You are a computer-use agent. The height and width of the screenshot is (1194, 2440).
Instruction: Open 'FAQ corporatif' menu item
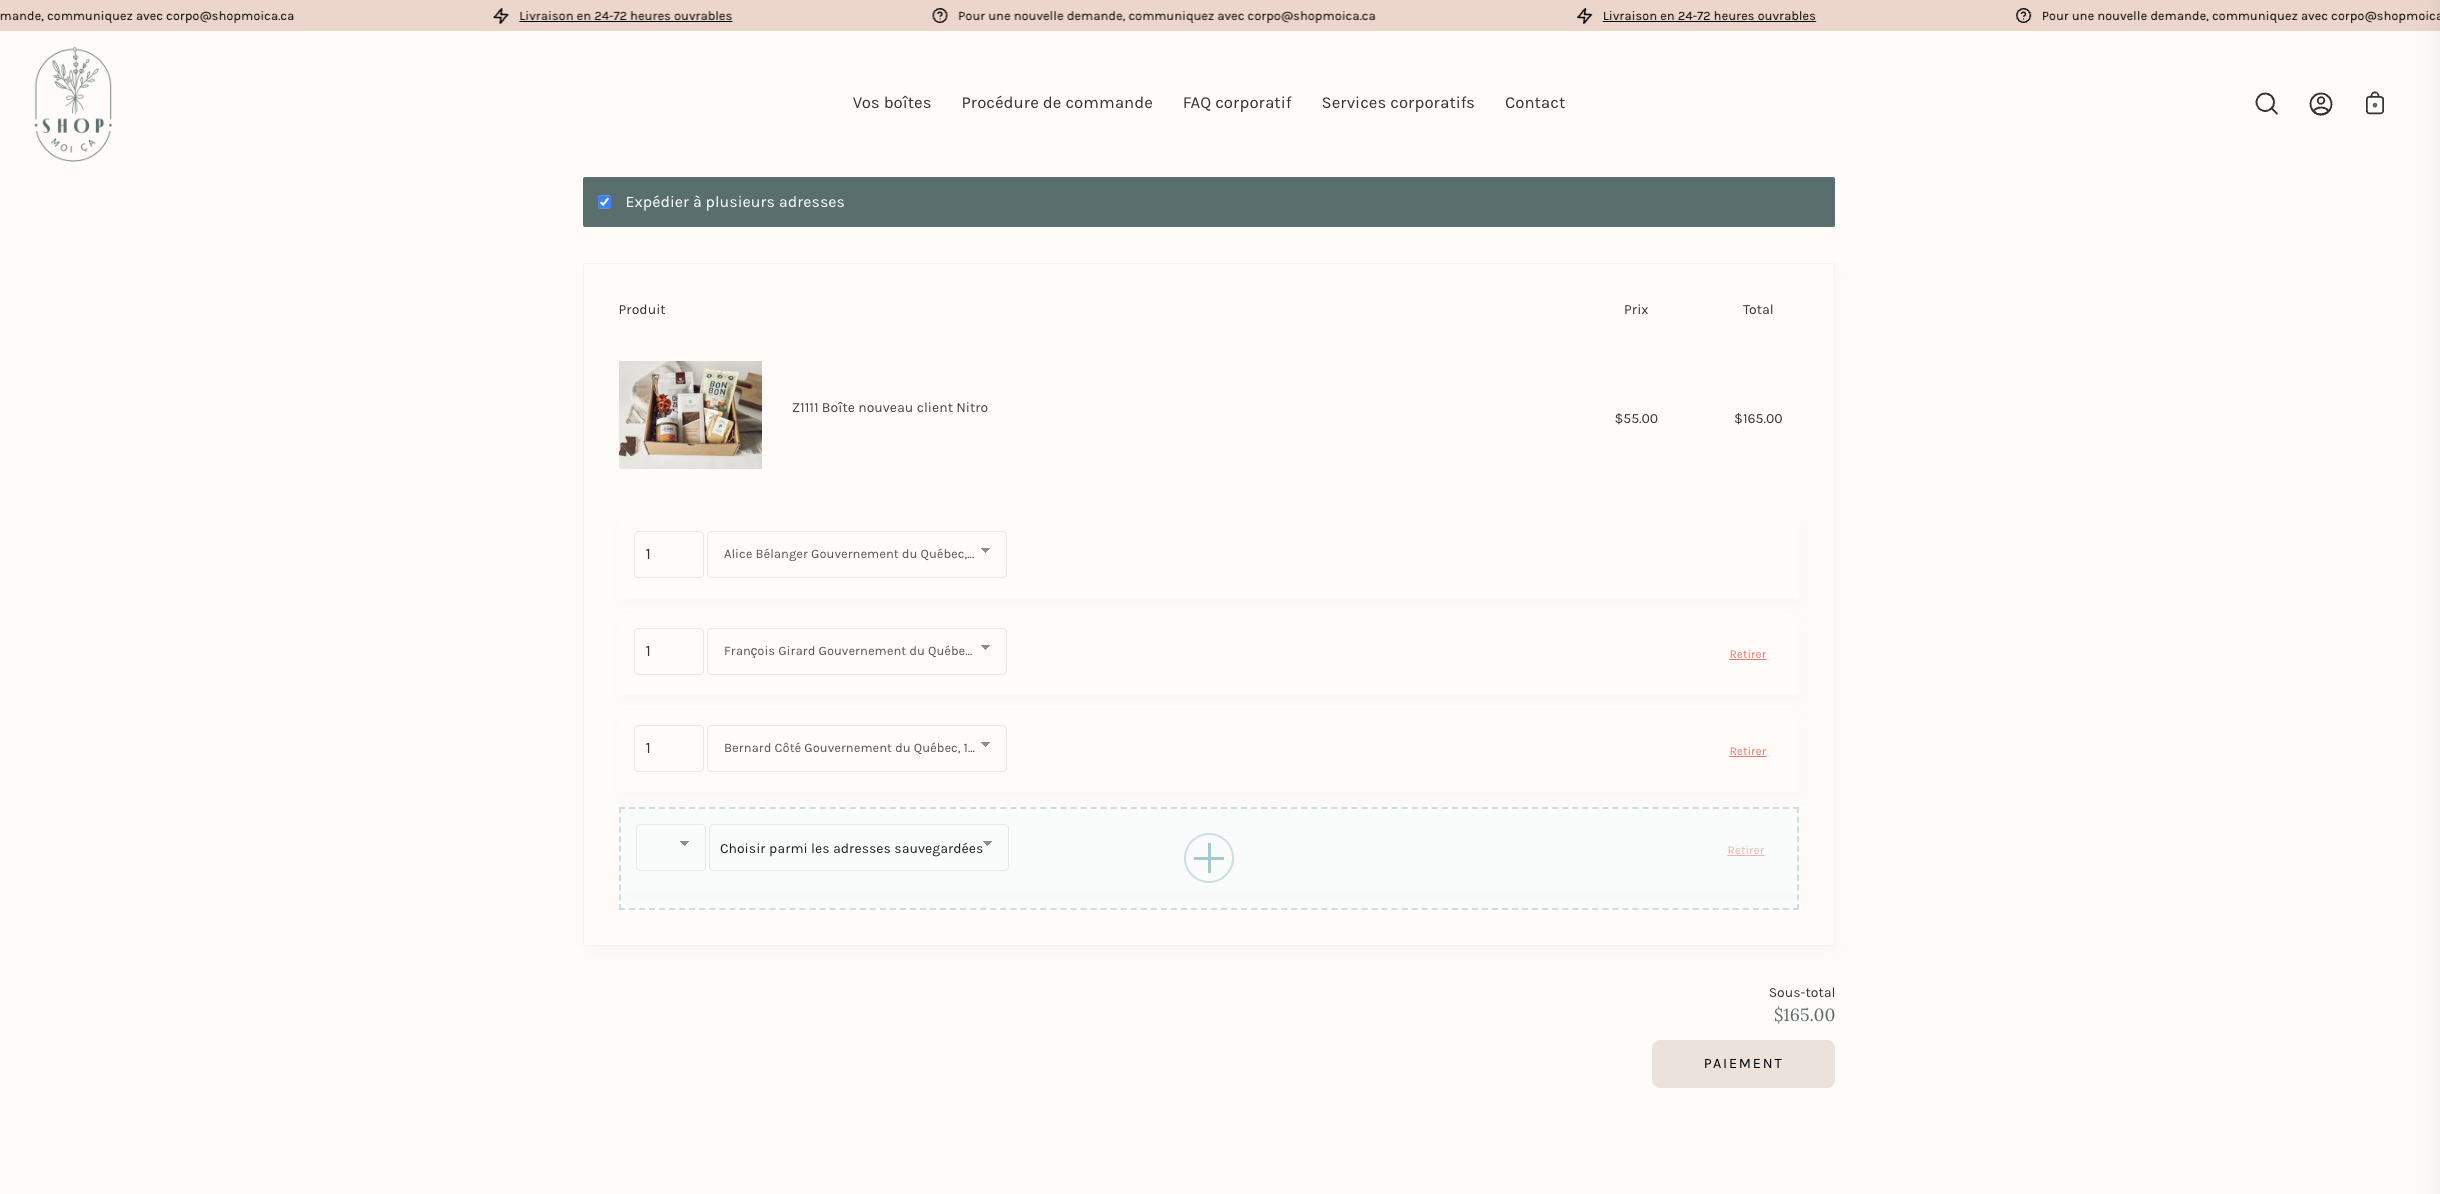pyautogui.click(x=1237, y=103)
